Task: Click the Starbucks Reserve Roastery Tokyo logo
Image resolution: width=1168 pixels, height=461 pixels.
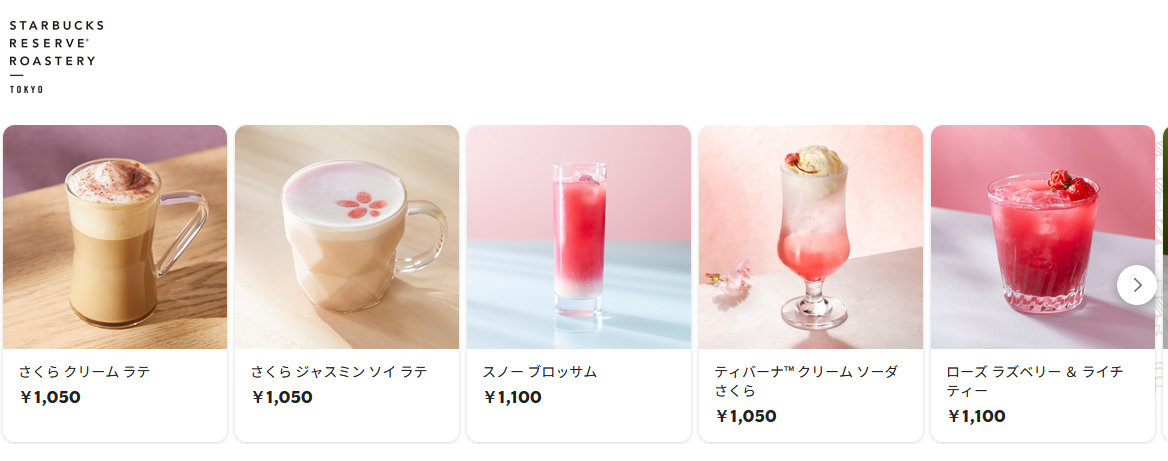Action: tap(56, 57)
